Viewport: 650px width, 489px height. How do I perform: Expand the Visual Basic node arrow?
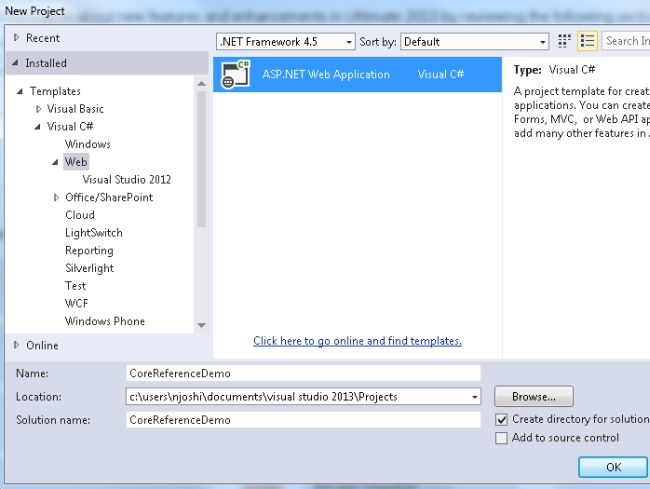tap(39, 109)
